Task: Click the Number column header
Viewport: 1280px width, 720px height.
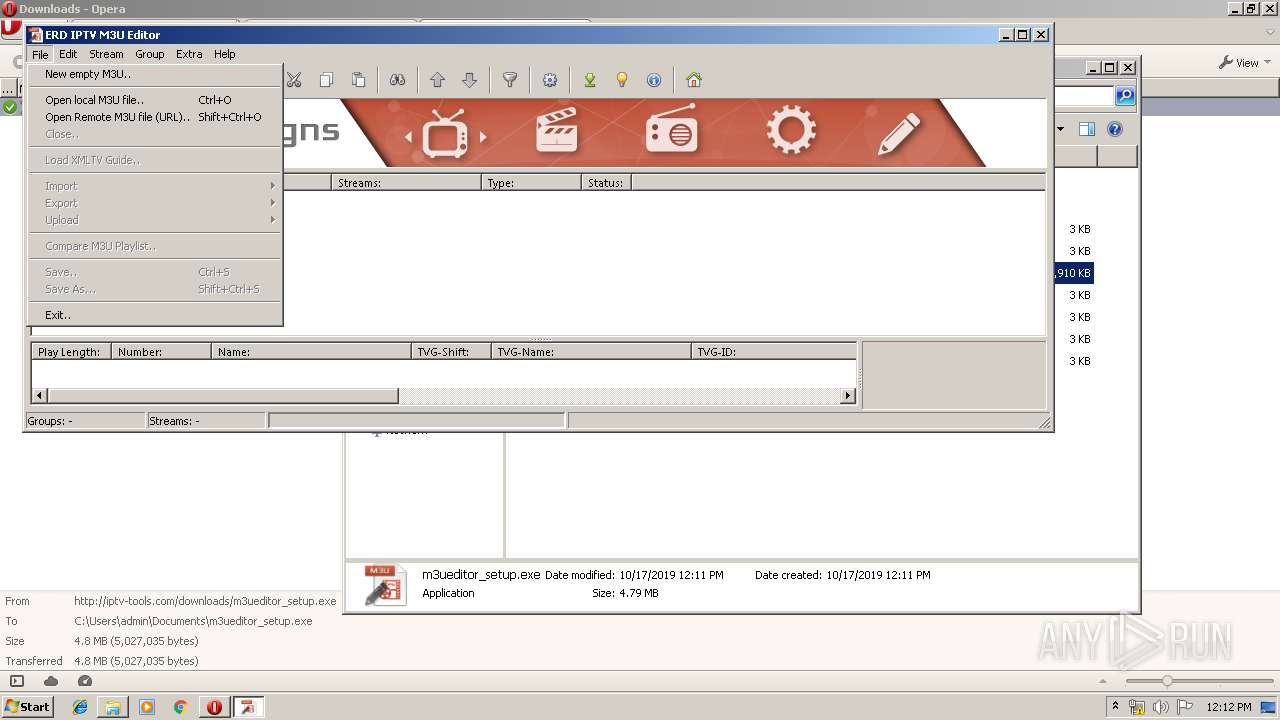Action: point(161,352)
